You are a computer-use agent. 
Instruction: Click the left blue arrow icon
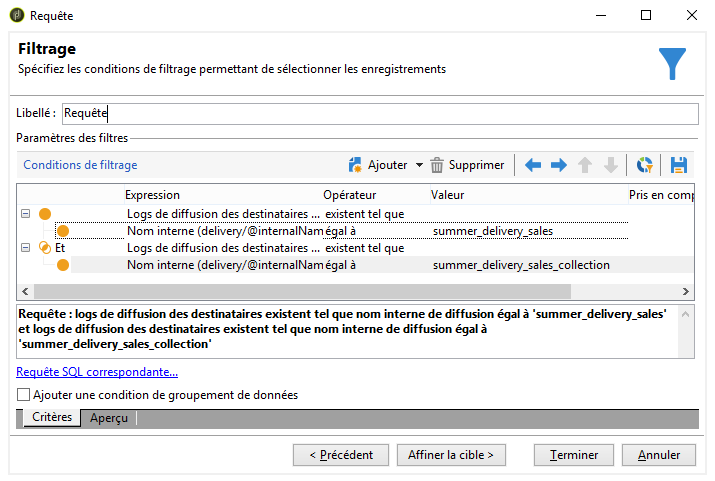[533, 165]
